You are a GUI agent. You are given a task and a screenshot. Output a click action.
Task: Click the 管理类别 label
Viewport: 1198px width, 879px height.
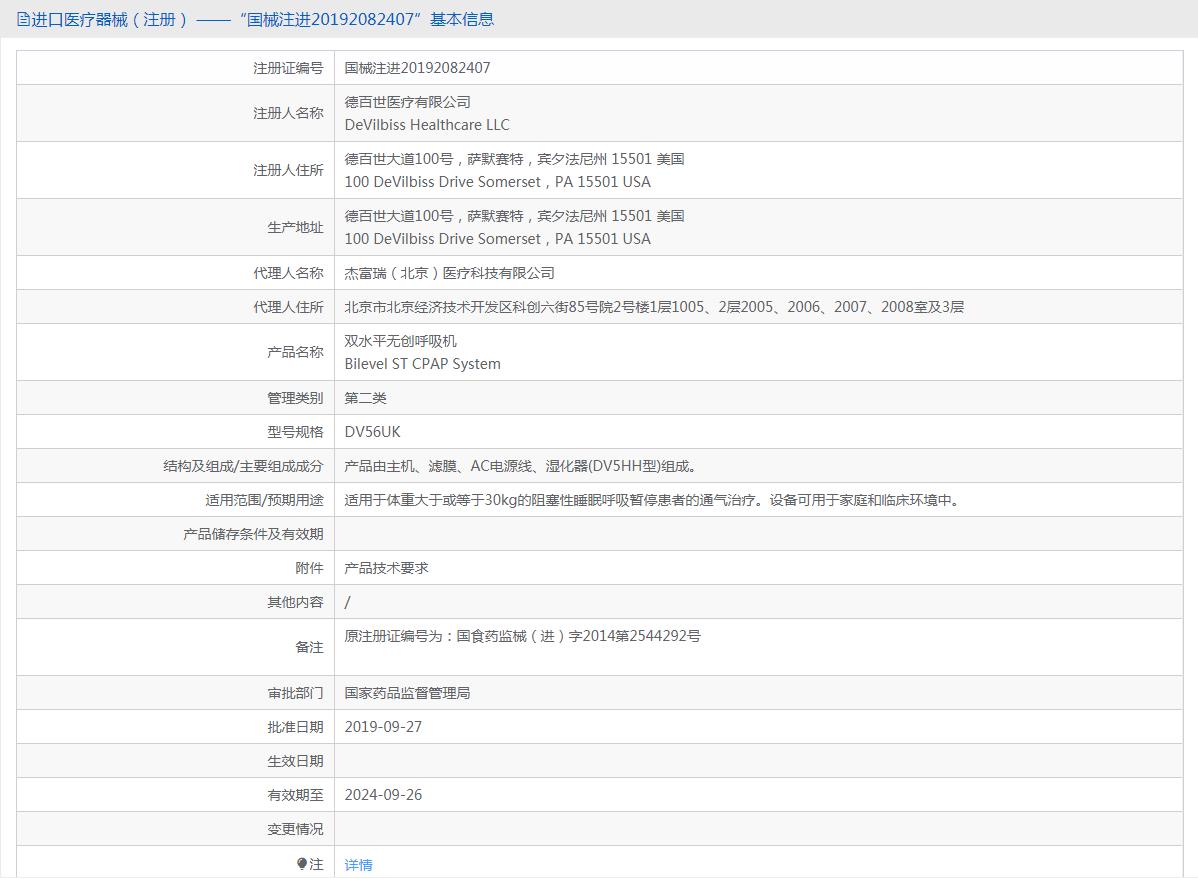coord(295,397)
